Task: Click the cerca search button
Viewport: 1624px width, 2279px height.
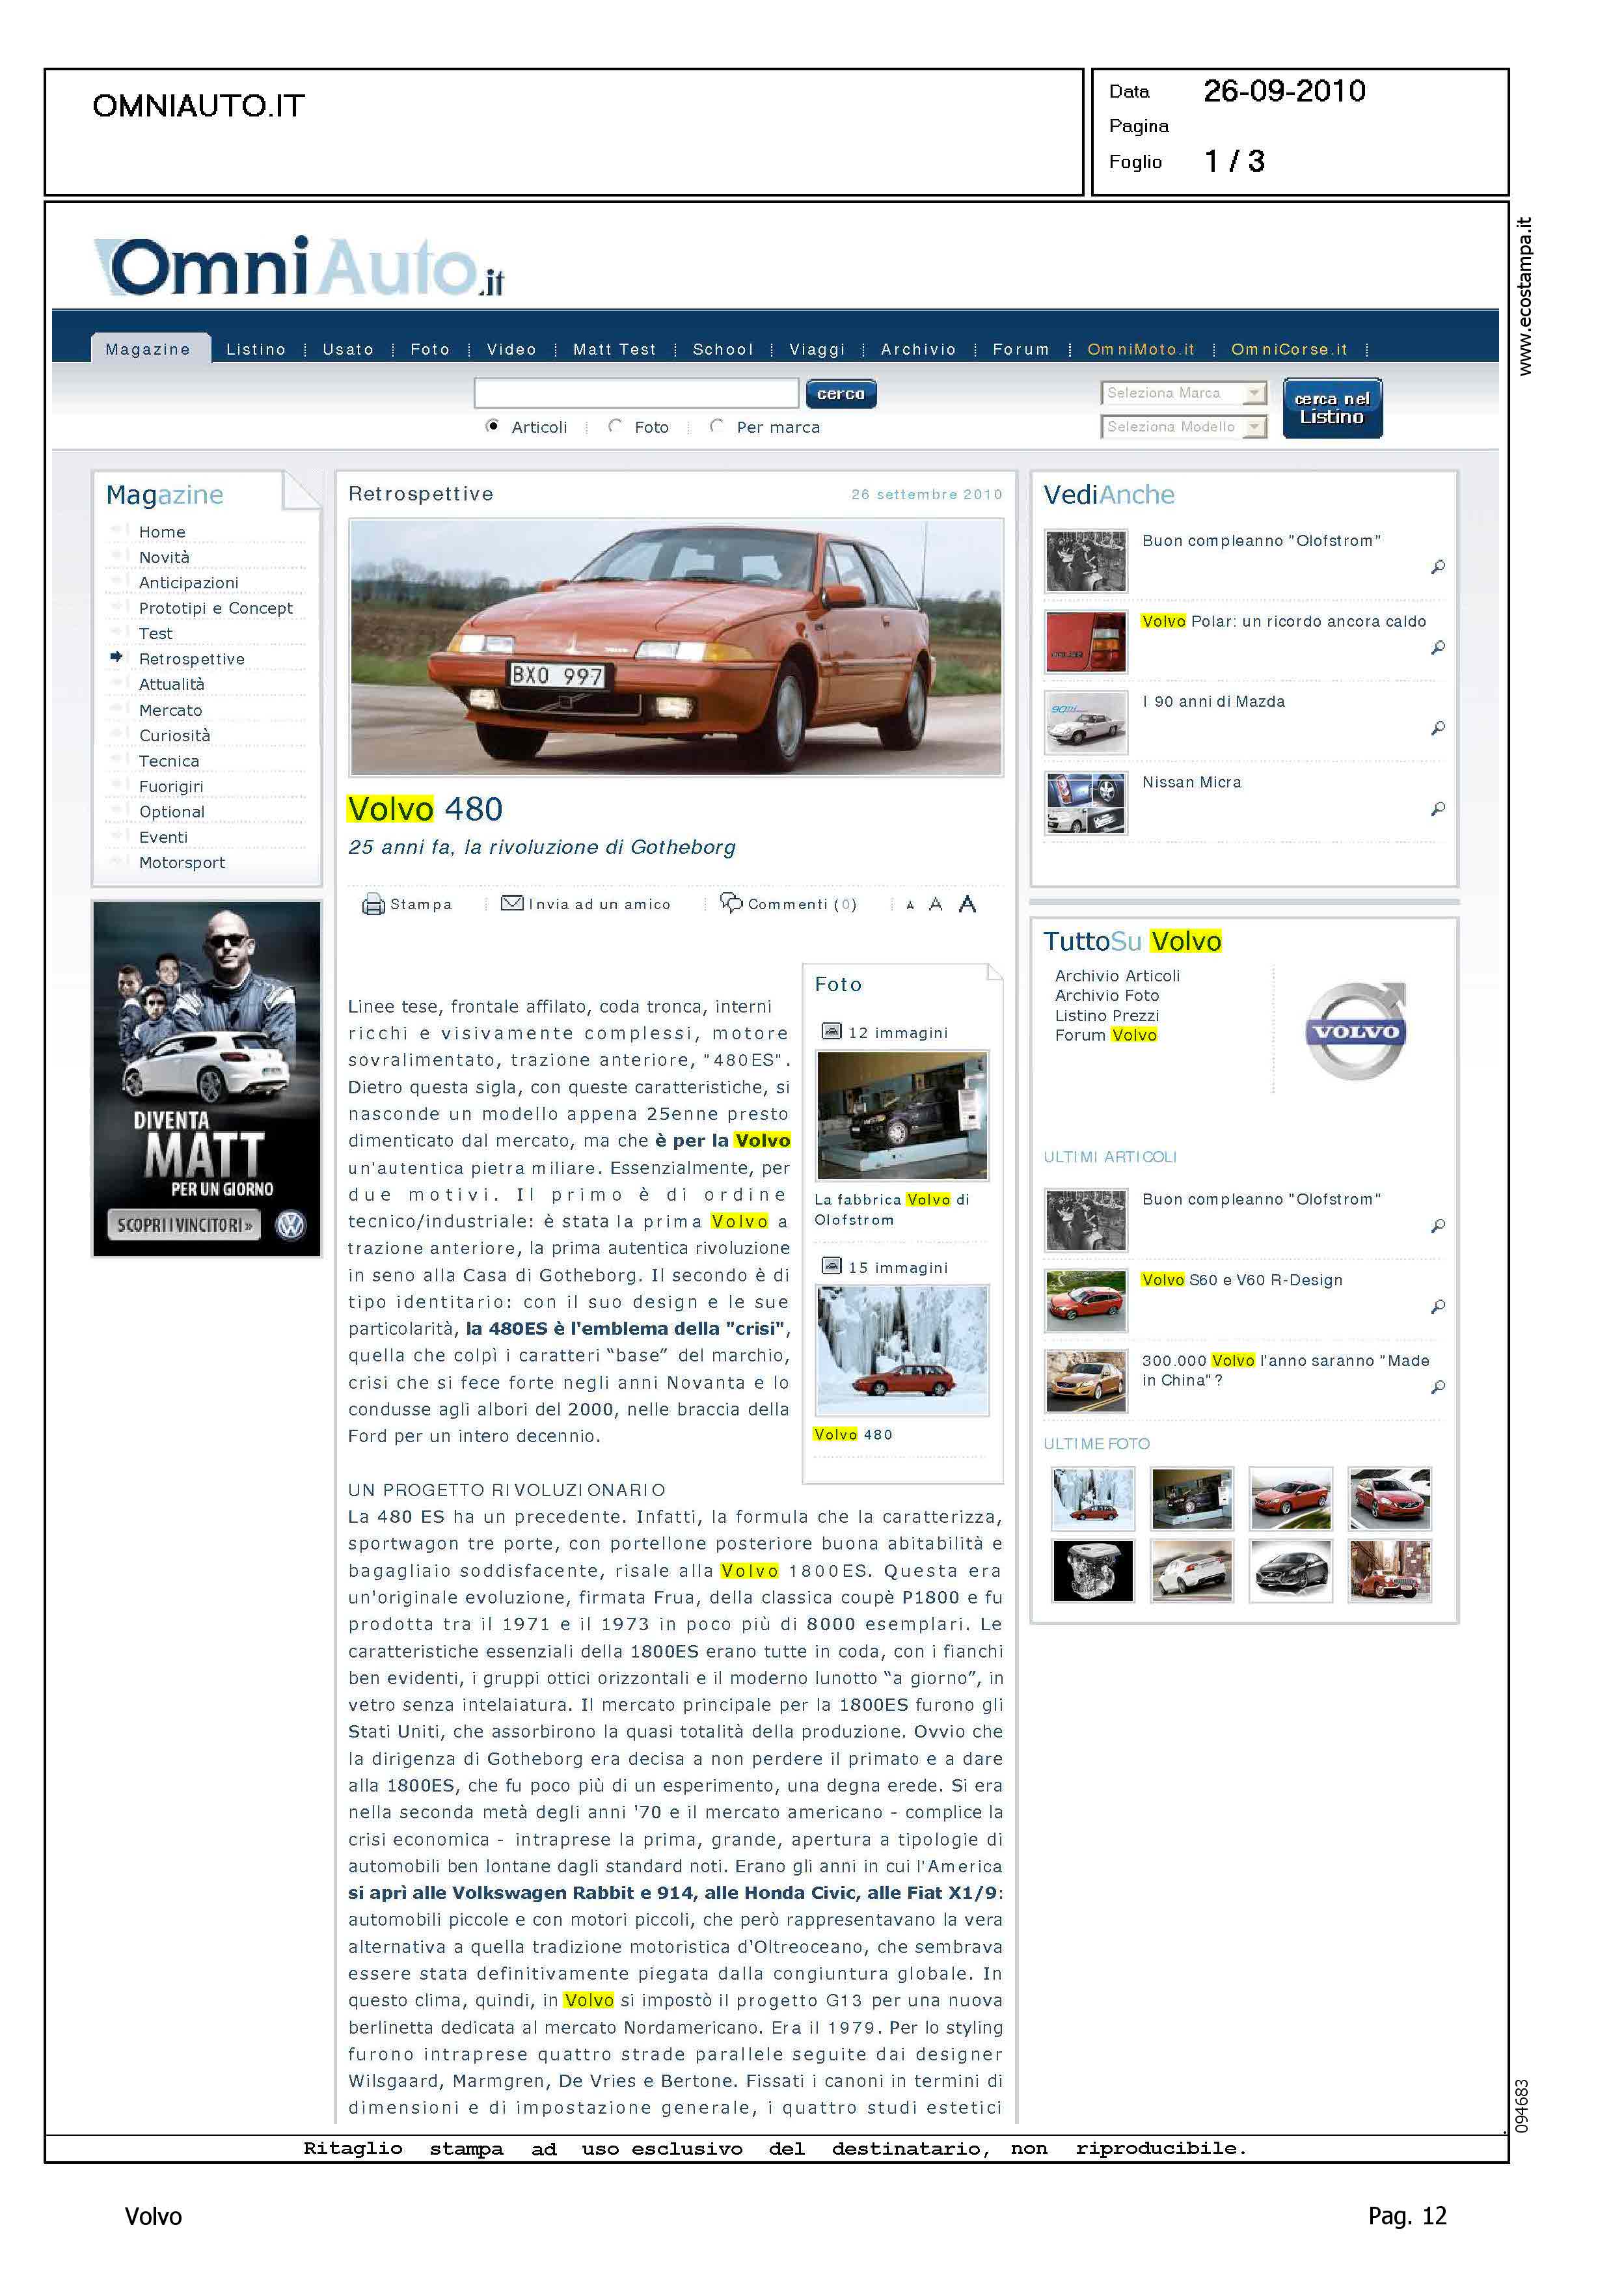Action: [x=841, y=394]
